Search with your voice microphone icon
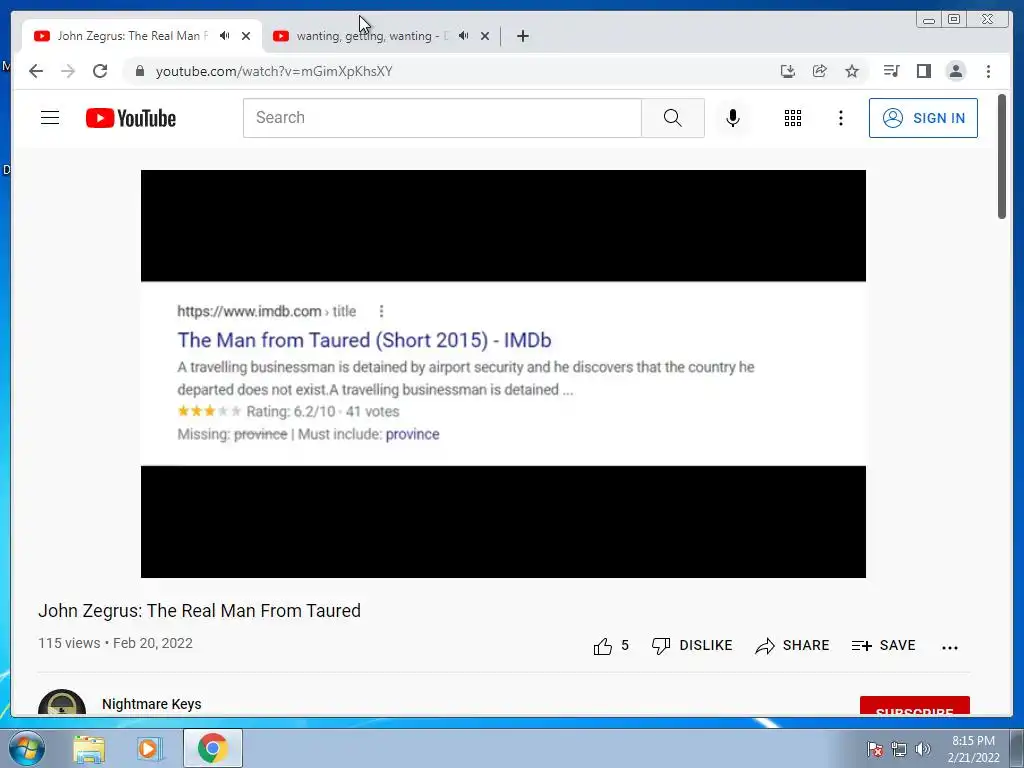Image resolution: width=1024 pixels, height=768 pixels. tap(733, 118)
